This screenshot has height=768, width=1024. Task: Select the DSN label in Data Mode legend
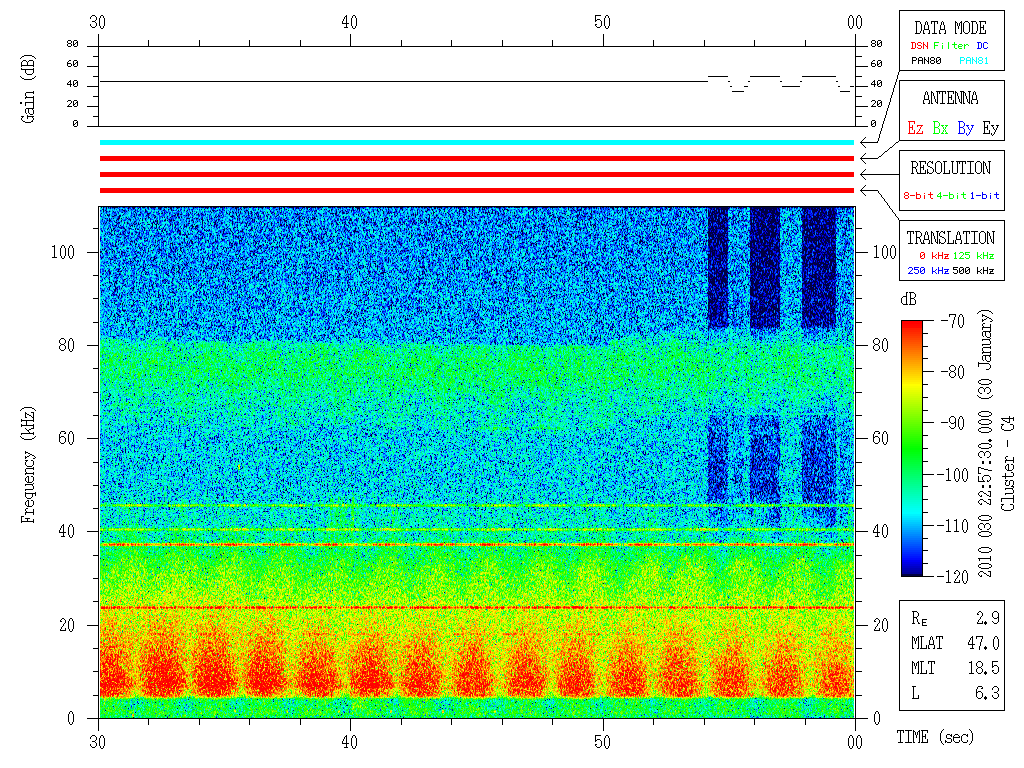coord(919,46)
